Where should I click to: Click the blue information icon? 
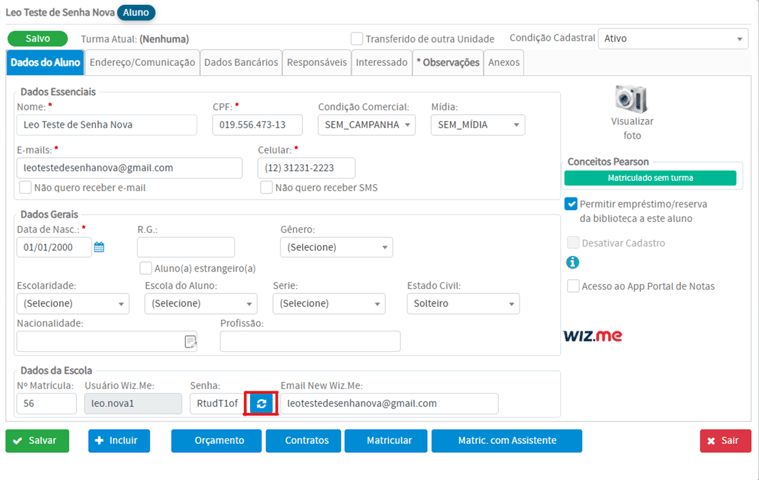pos(573,263)
